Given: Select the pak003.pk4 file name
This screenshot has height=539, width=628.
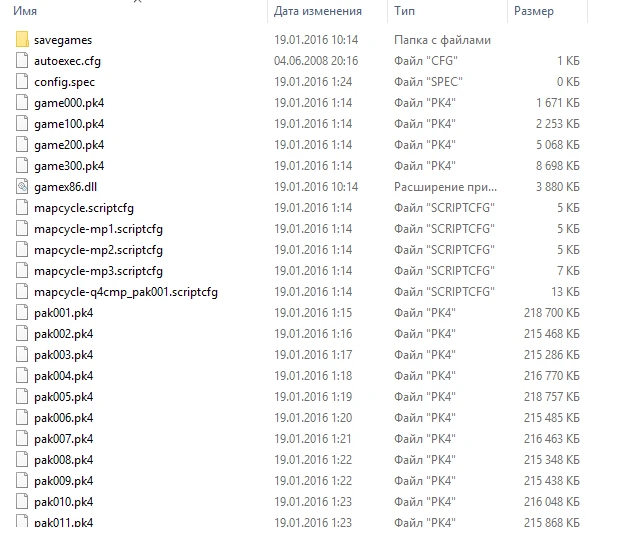Looking at the screenshot, I should click(63, 355).
